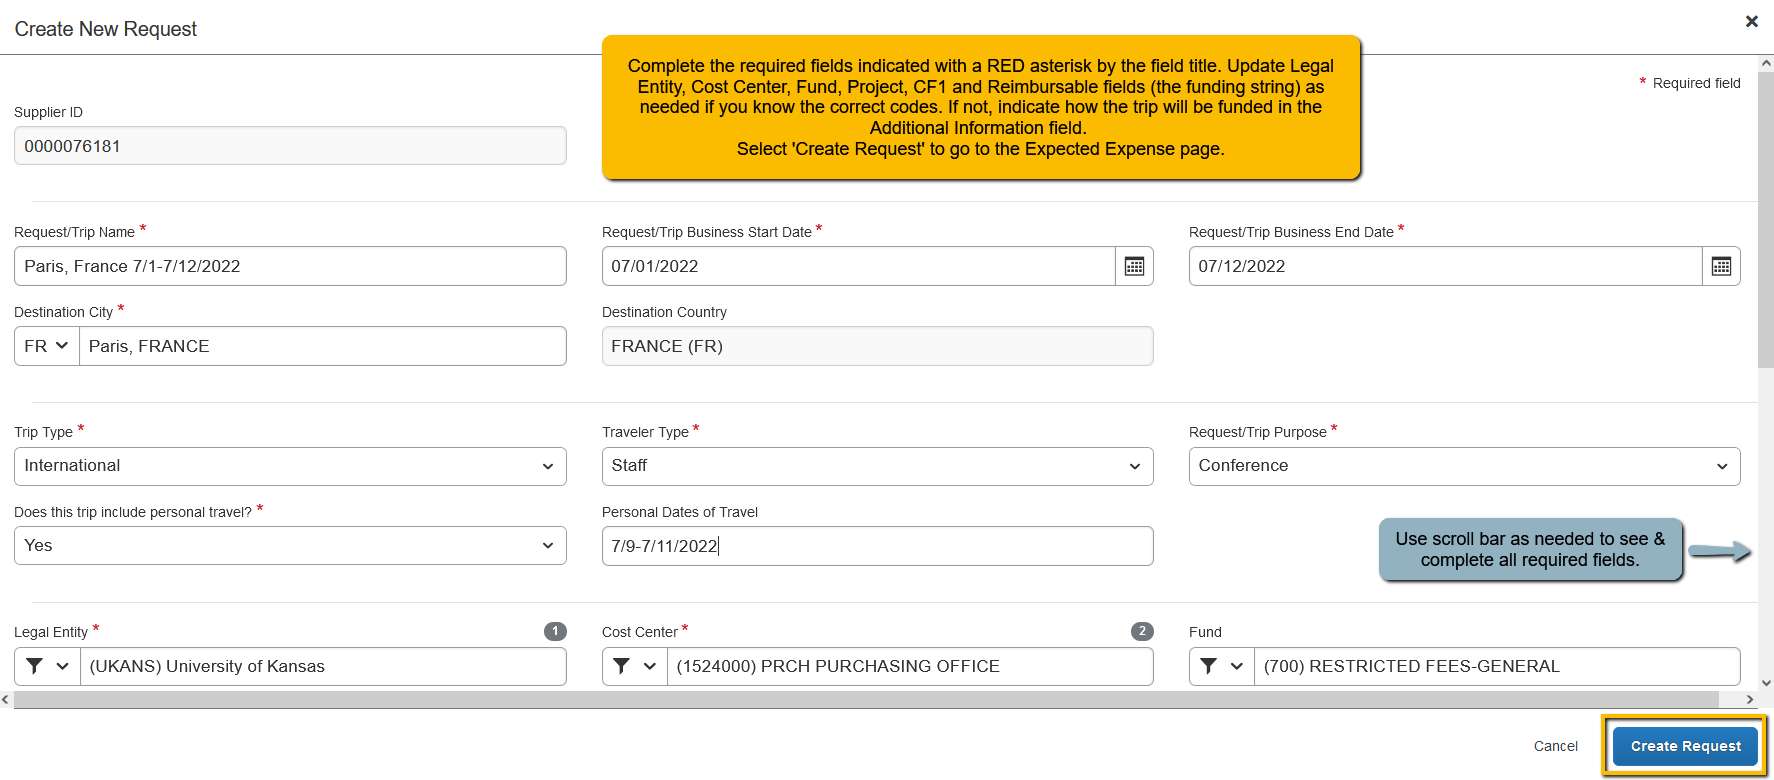Click the Business Start Date text field
Screen dimensions: 1774x780
[859, 266]
